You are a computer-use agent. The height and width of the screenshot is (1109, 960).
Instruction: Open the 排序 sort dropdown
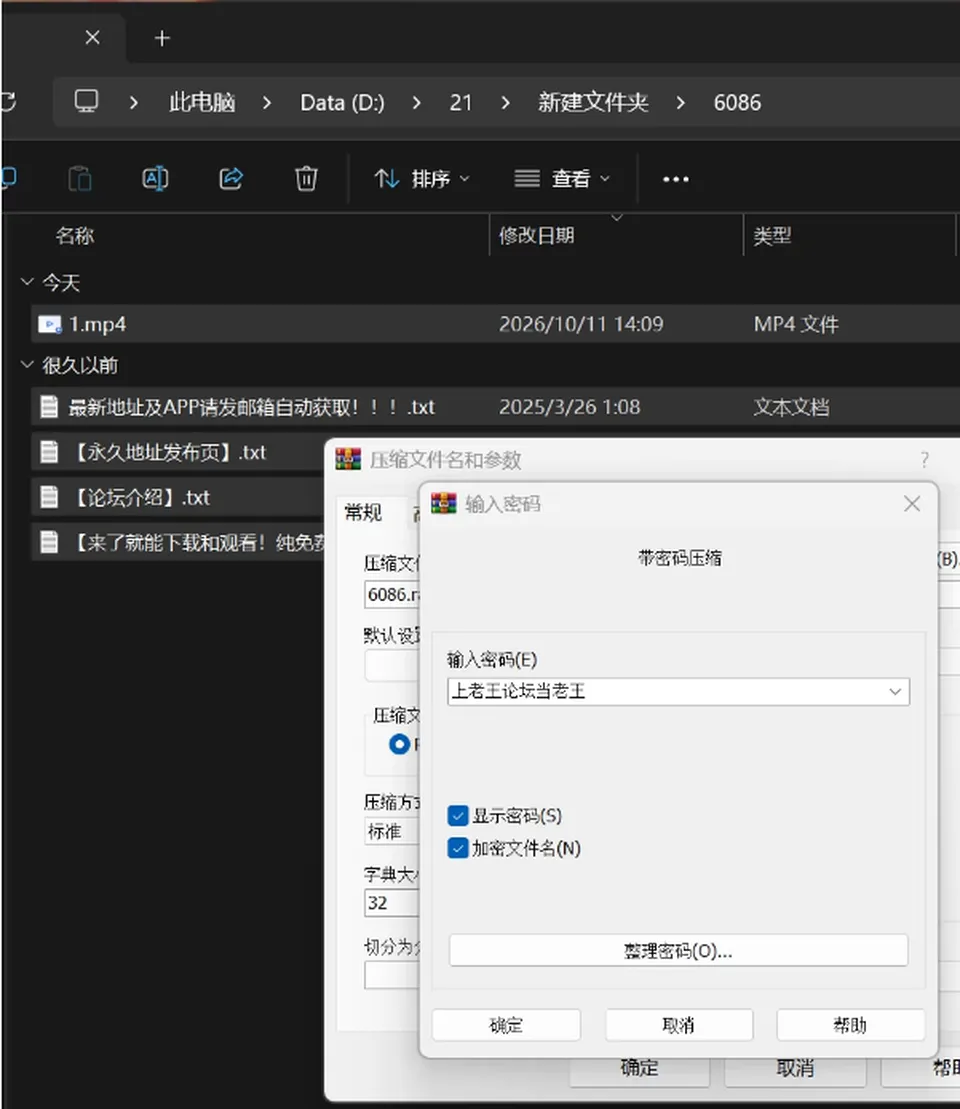[x=422, y=179]
